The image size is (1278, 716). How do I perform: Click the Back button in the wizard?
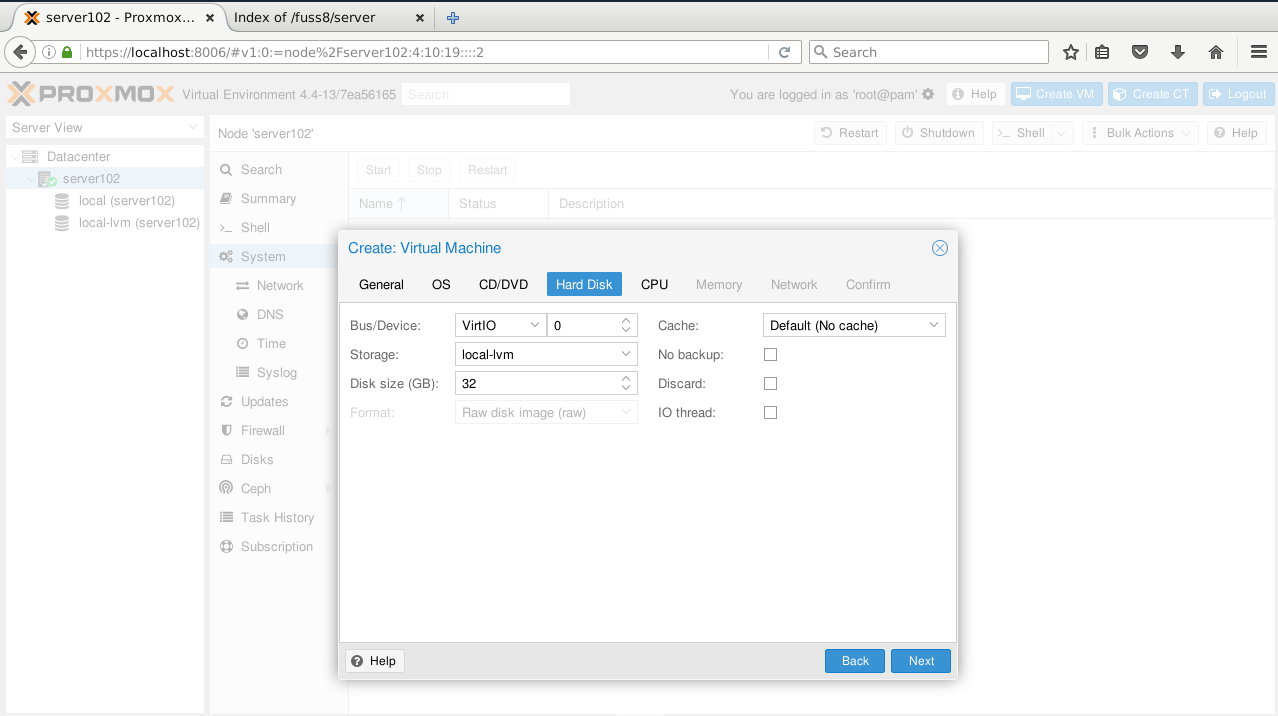(x=855, y=661)
